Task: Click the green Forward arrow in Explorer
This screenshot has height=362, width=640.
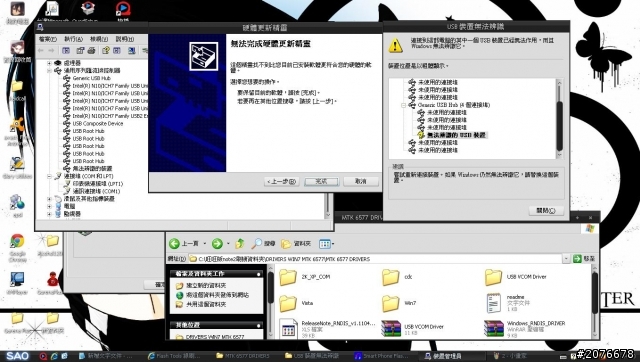Action: pos(217,244)
